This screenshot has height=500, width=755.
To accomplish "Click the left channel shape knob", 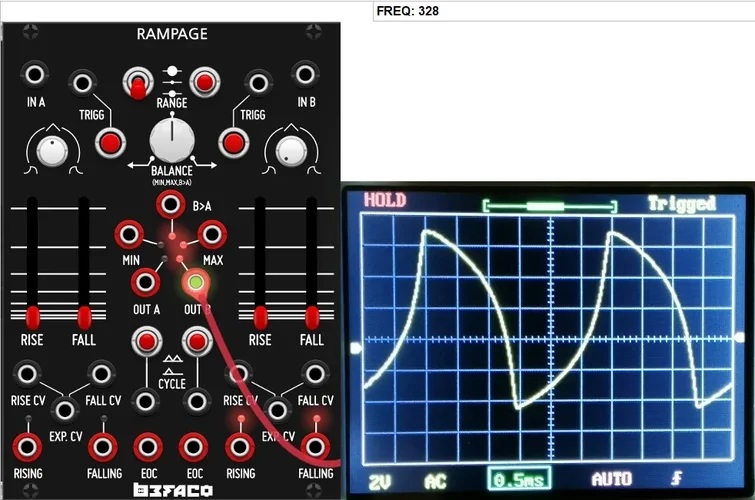I will (x=52, y=151).
